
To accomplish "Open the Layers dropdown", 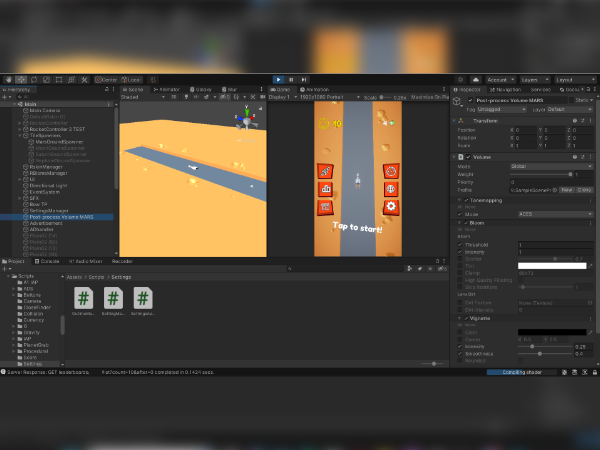I will pyautogui.click(x=535, y=80).
